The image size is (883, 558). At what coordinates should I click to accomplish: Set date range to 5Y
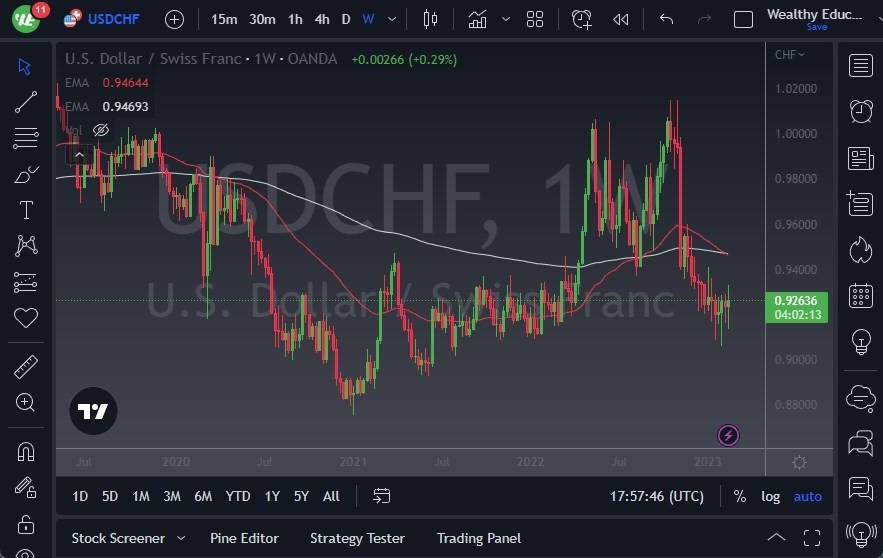click(301, 496)
